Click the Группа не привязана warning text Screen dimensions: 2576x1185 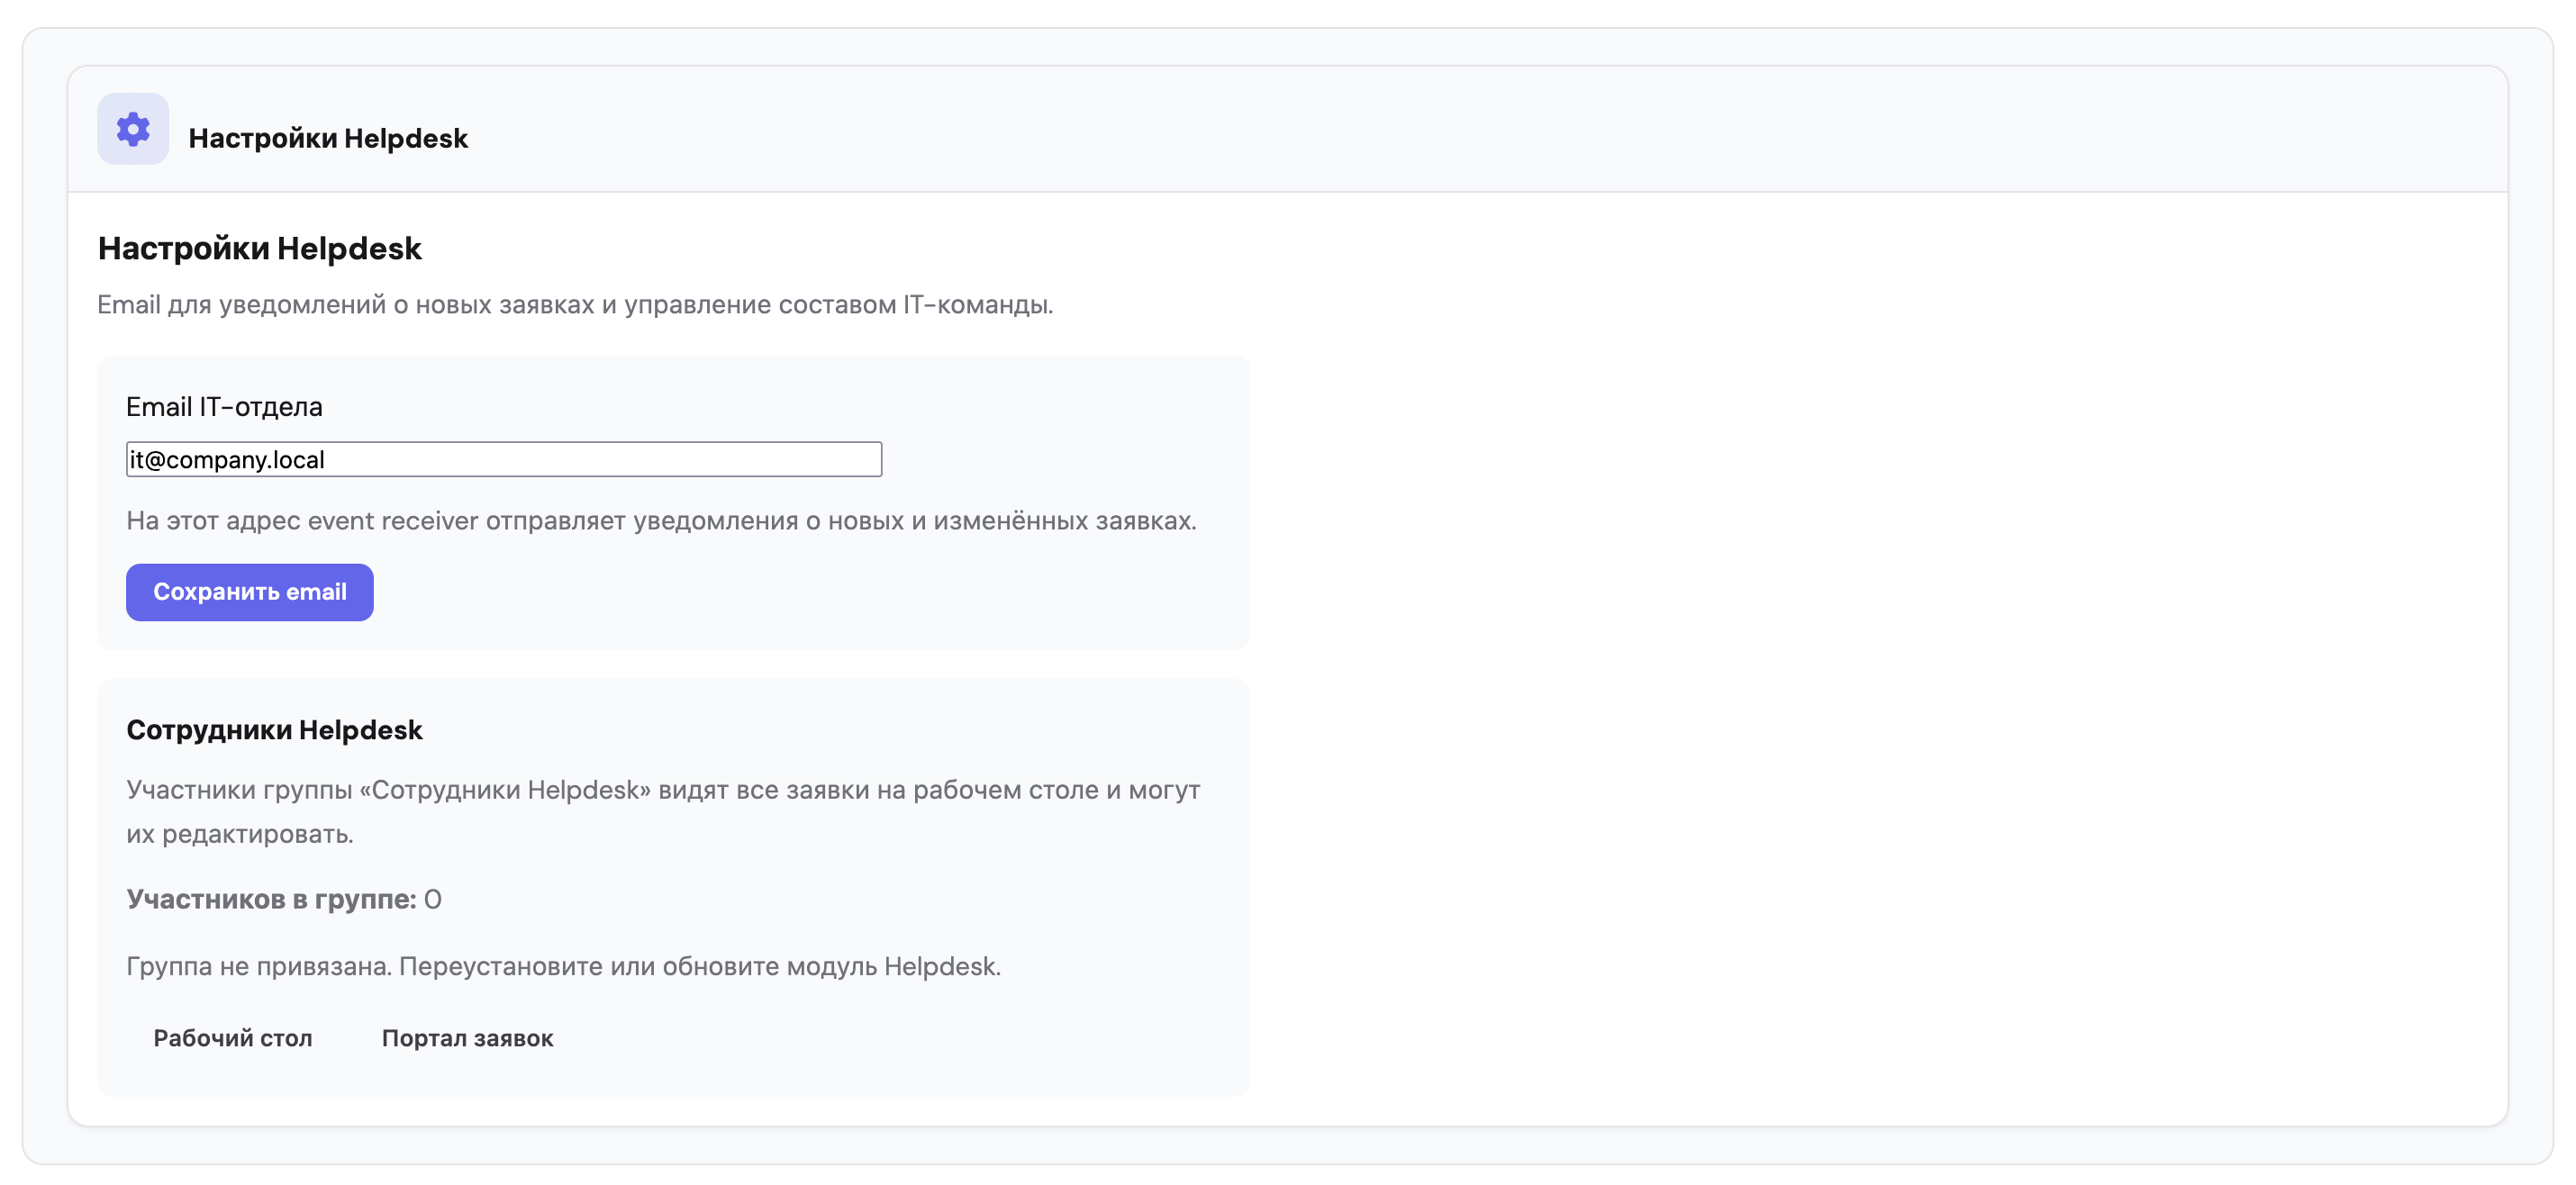click(563, 966)
